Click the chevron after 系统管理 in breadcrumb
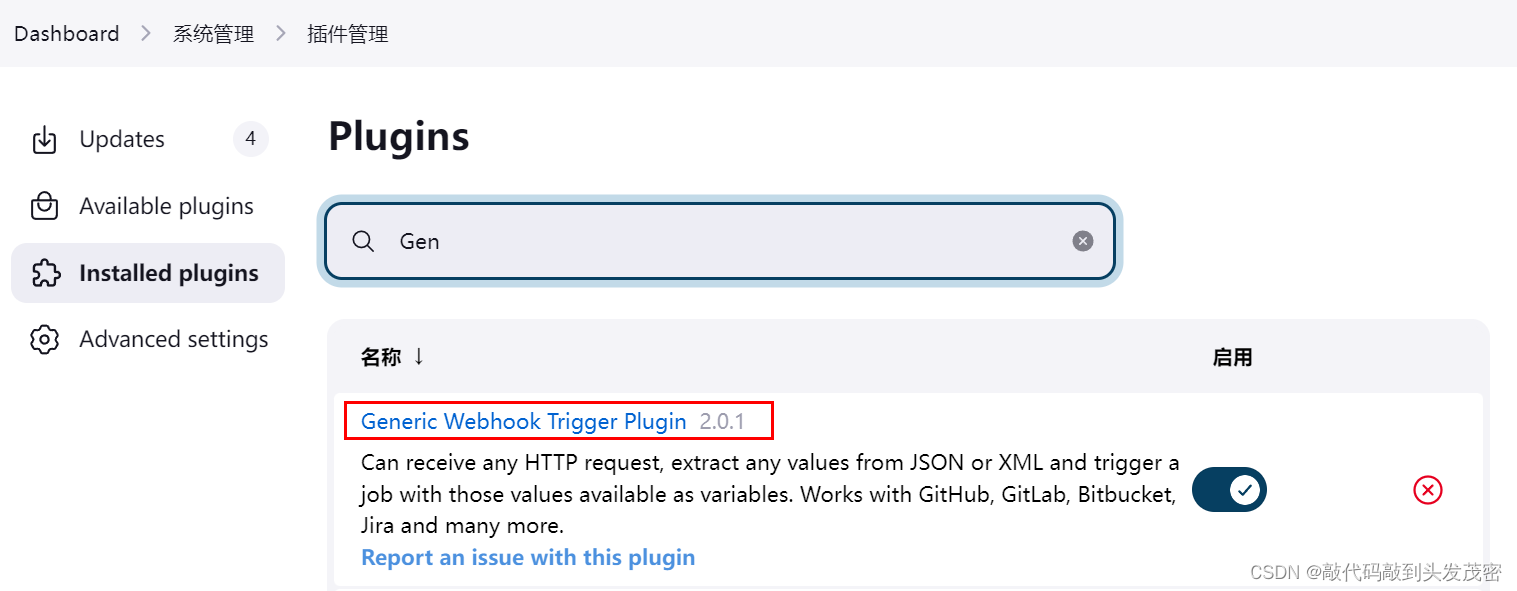This screenshot has width=1517, height=591. click(281, 34)
